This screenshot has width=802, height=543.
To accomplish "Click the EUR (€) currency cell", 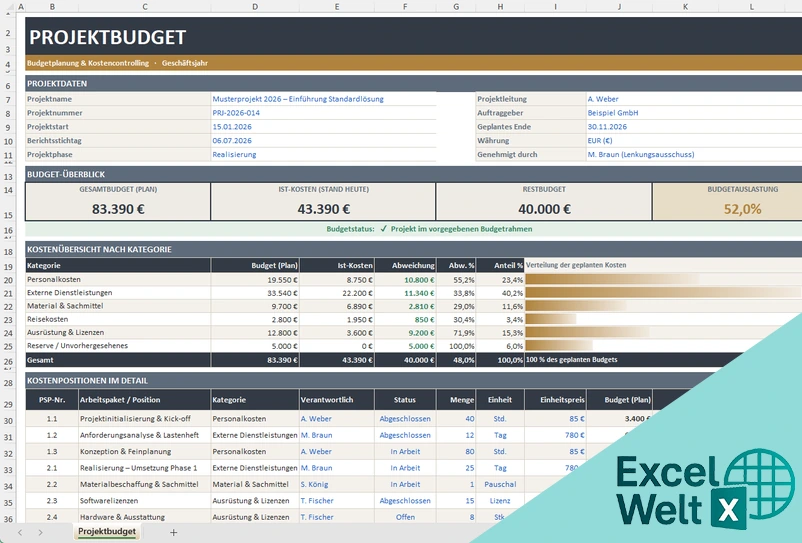I will pyautogui.click(x=694, y=141).
